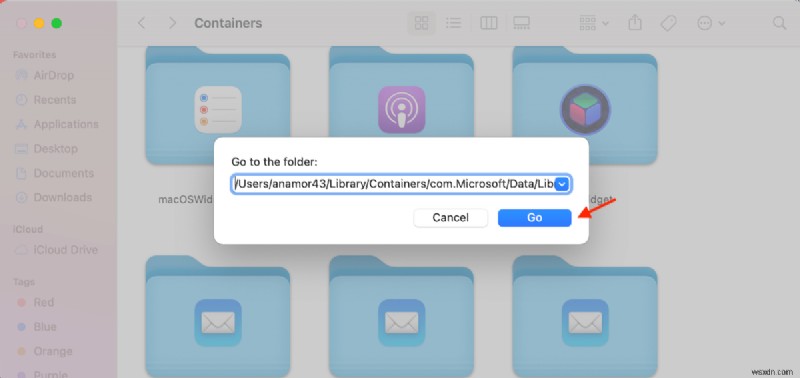Select the folder with the colored cube icon
Screen dimensions: 800x378
pyautogui.click(x=585, y=106)
